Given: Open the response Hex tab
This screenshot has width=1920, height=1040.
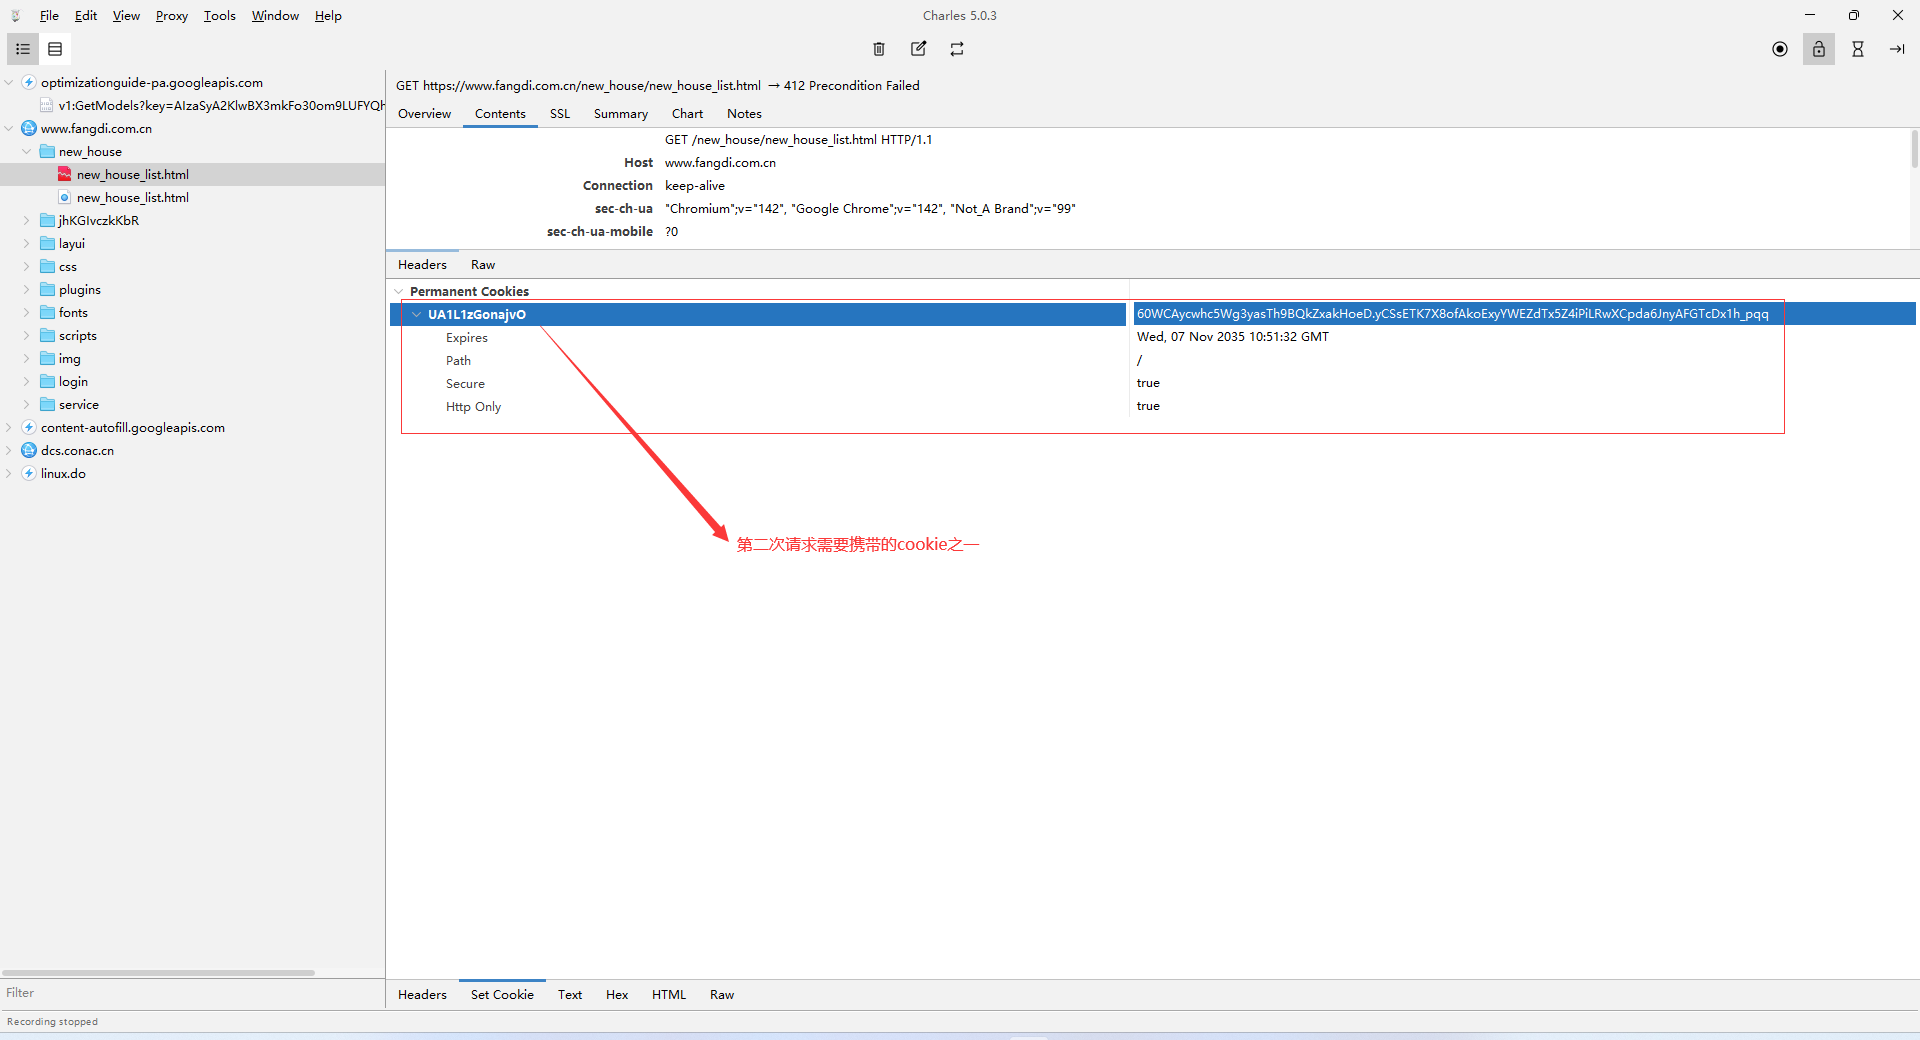Looking at the screenshot, I should (617, 995).
